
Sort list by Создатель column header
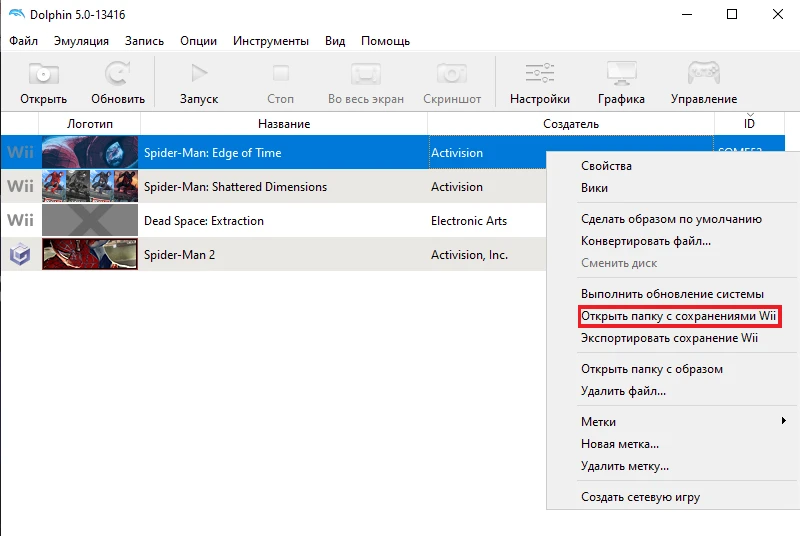coord(570,123)
